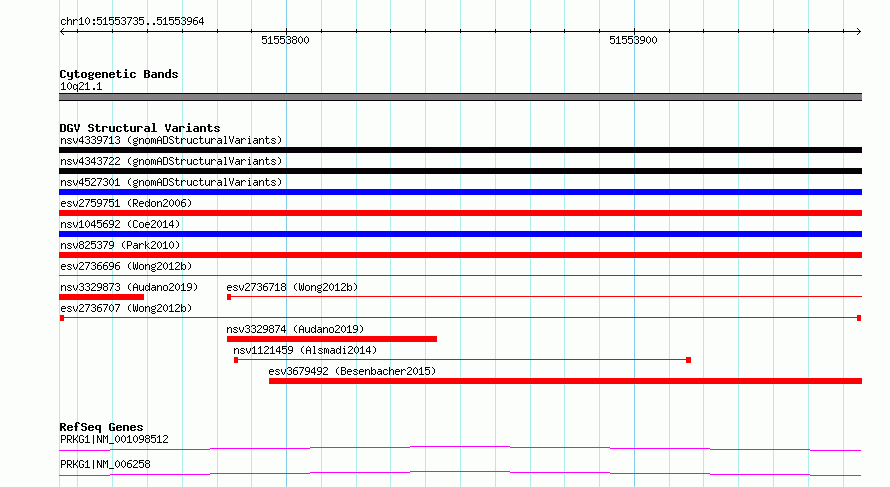890x487 pixels.
Task: Click the thin red line of esv2736696
Action: (x=460, y=275)
